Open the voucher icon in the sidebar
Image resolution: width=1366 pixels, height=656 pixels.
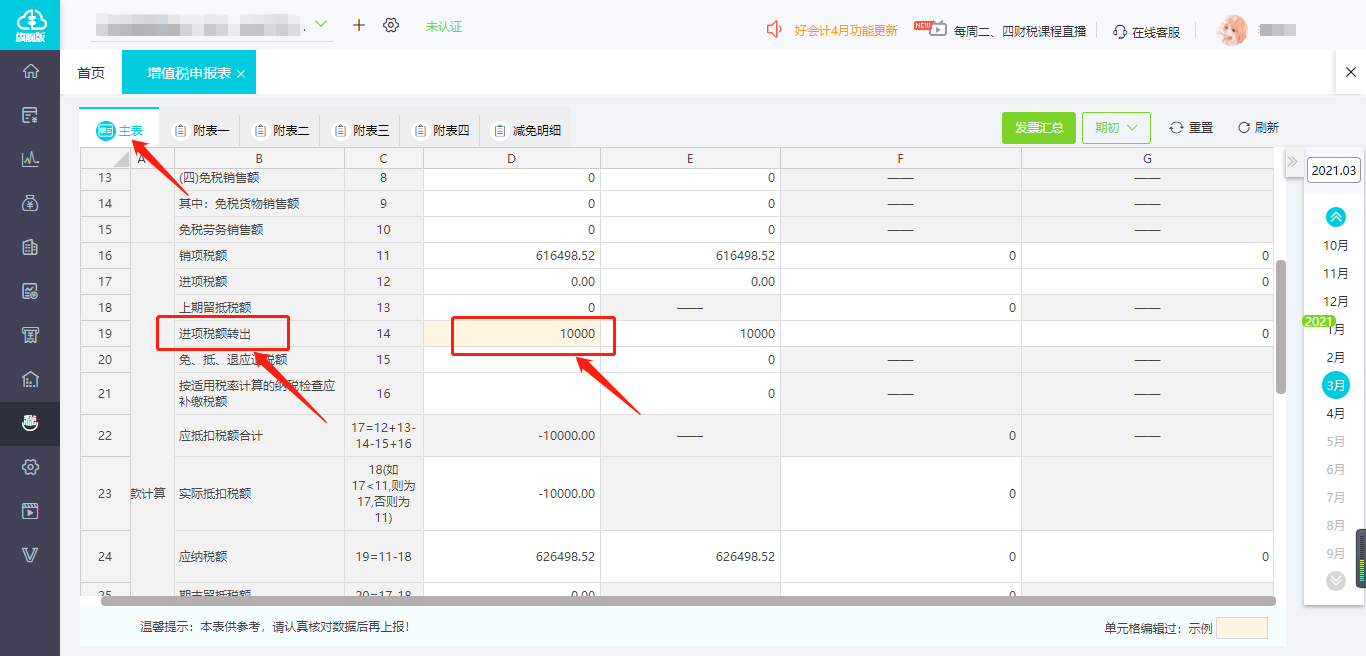(30, 115)
